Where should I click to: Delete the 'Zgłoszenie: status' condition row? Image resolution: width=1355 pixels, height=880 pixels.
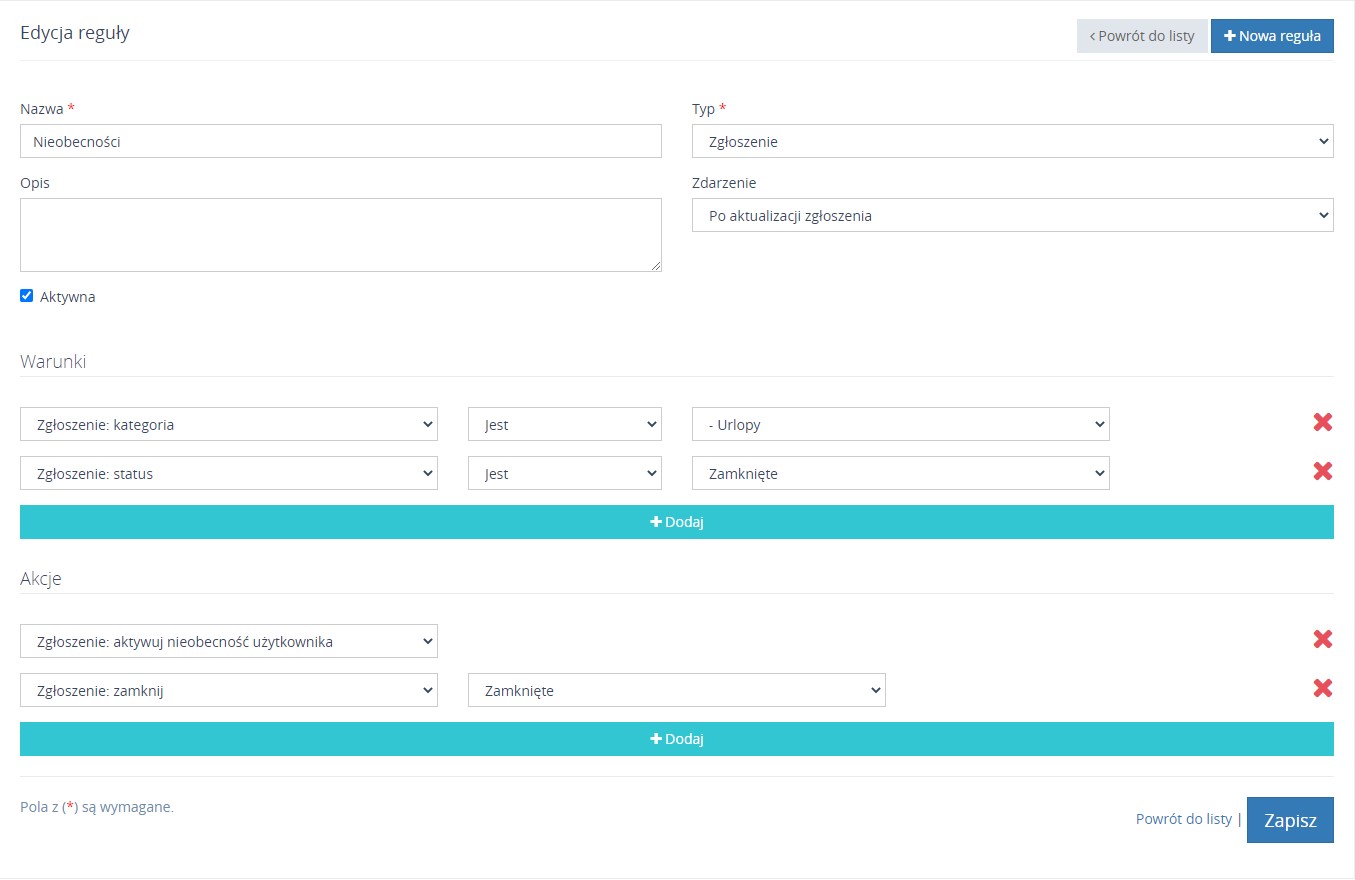click(x=1322, y=471)
